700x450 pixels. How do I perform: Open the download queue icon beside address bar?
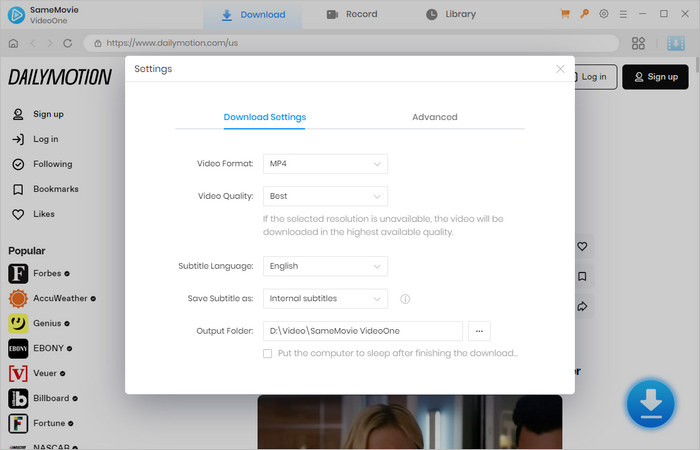pyautogui.click(x=676, y=43)
